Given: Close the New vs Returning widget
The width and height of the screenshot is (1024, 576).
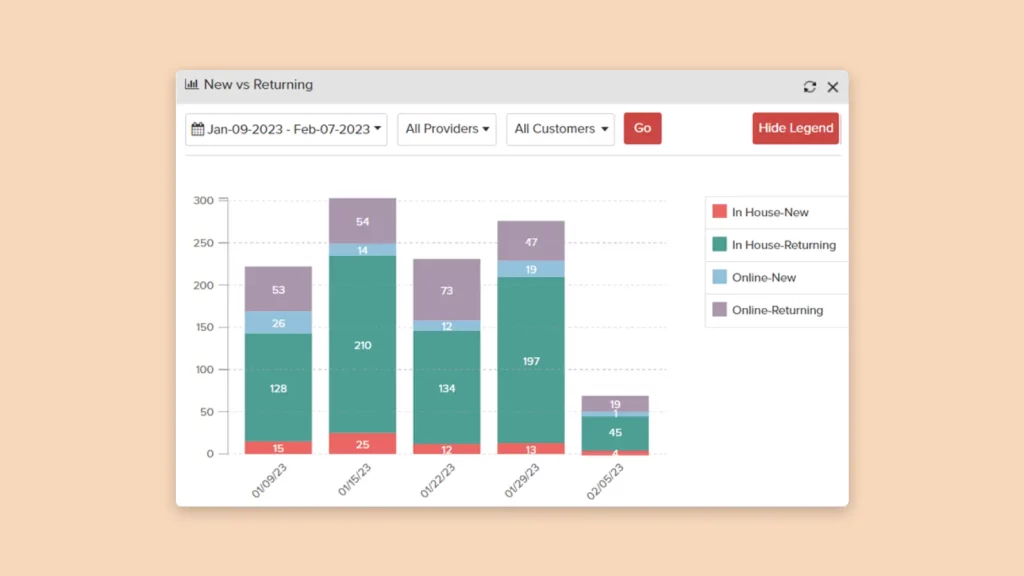Looking at the screenshot, I should tap(833, 87).
